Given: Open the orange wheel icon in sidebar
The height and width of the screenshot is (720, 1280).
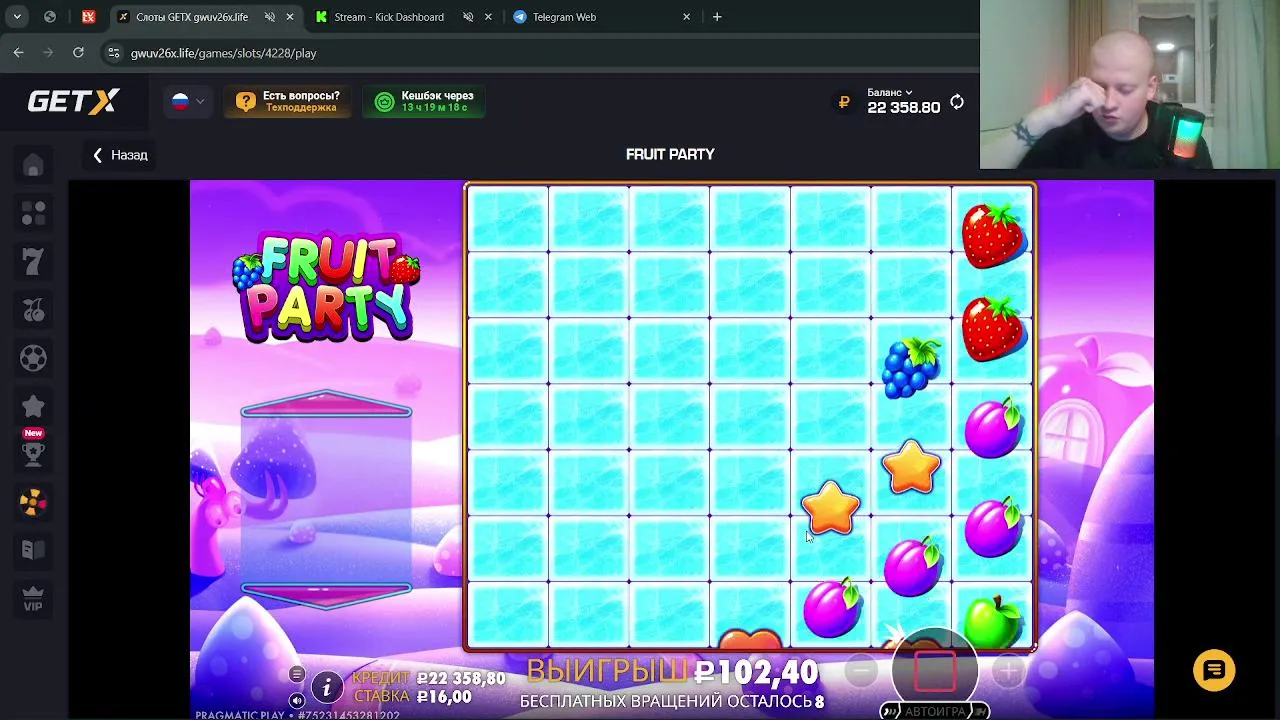Looking at the screenshot, I should 33,502.
